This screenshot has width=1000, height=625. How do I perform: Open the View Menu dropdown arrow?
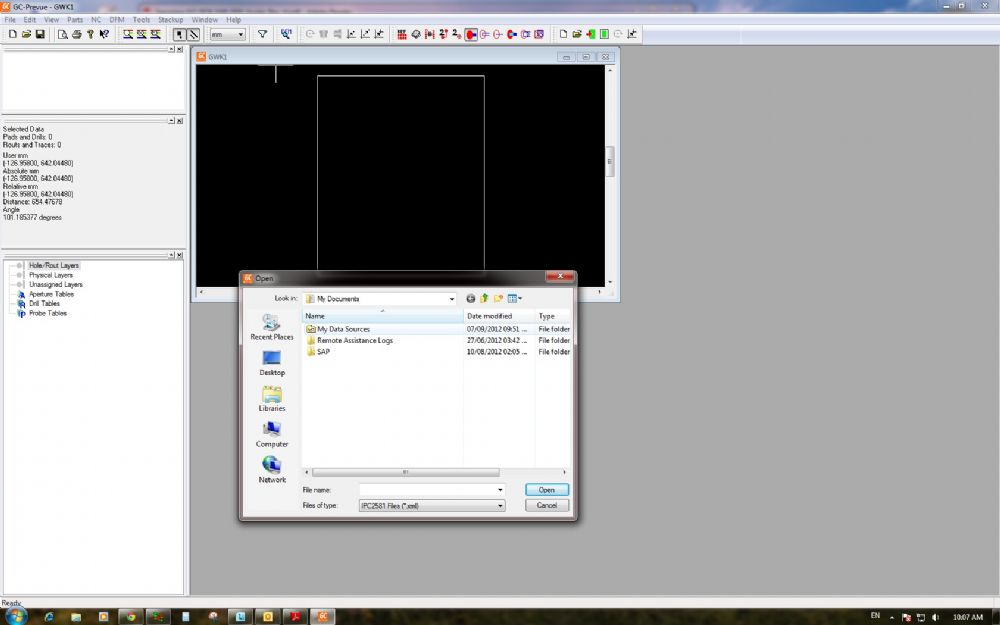tap(520, 298)
